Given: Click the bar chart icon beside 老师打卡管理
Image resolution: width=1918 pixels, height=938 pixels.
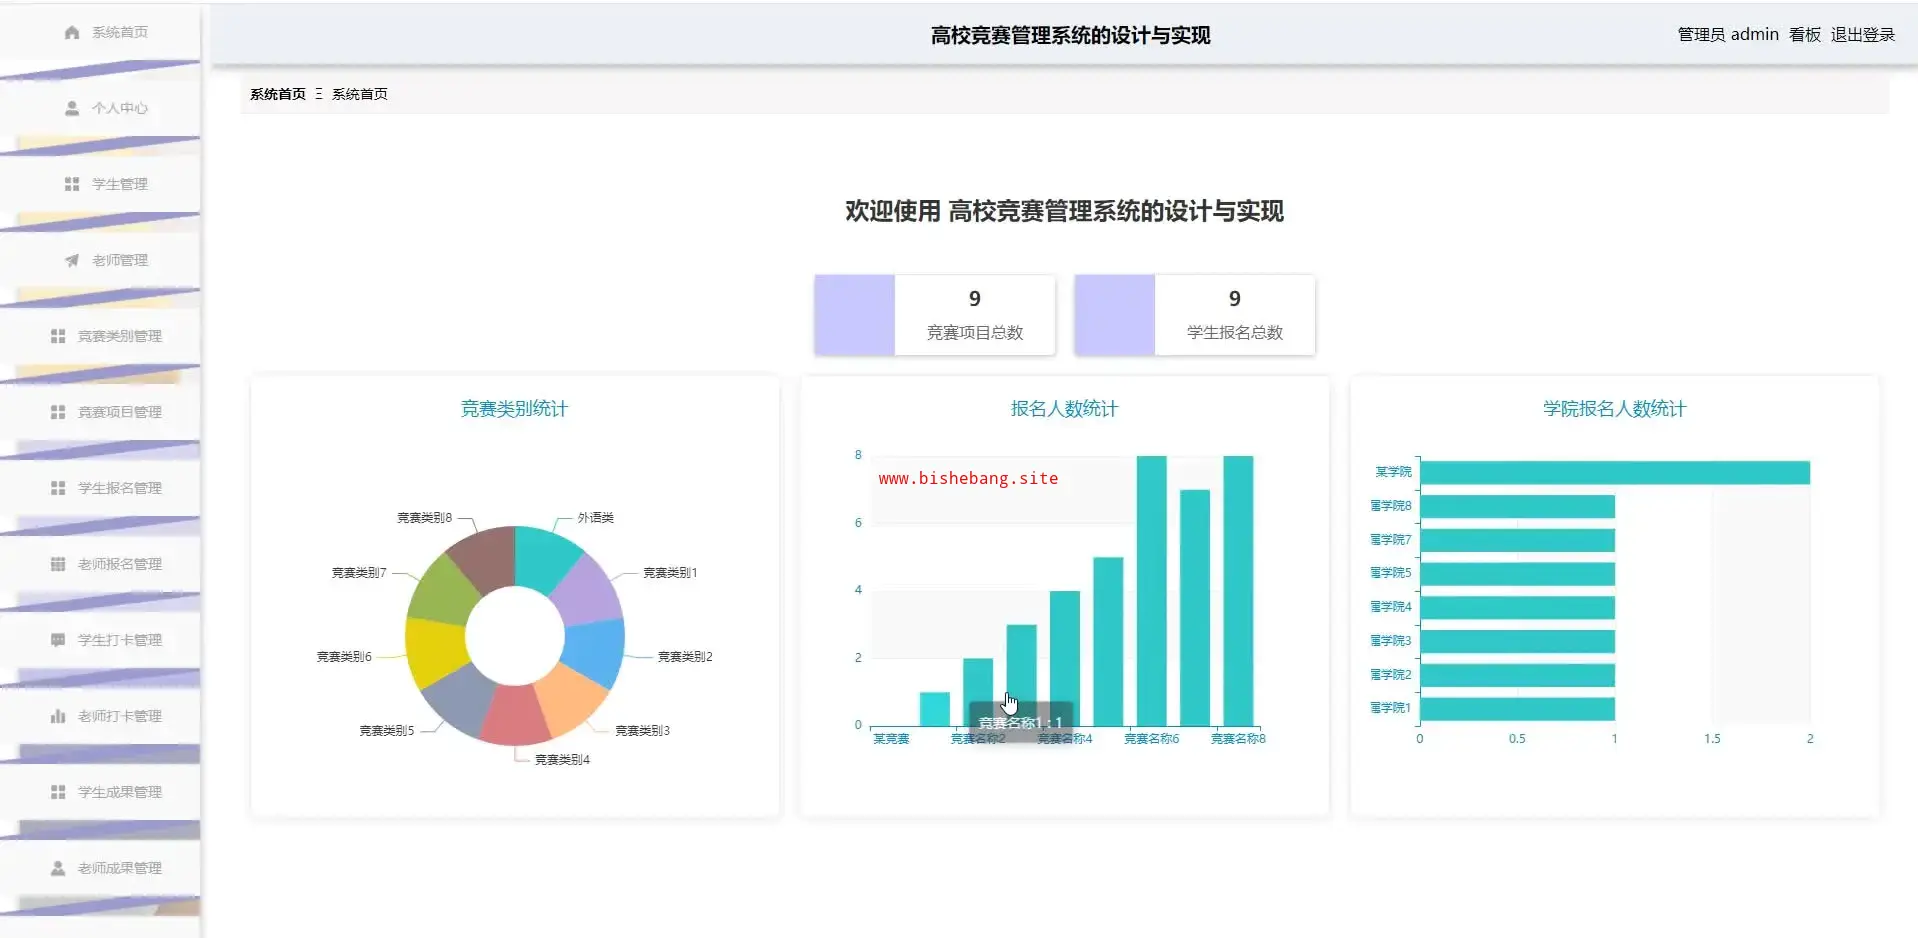Looking at the screenshot, I should (x=58, y=716).
